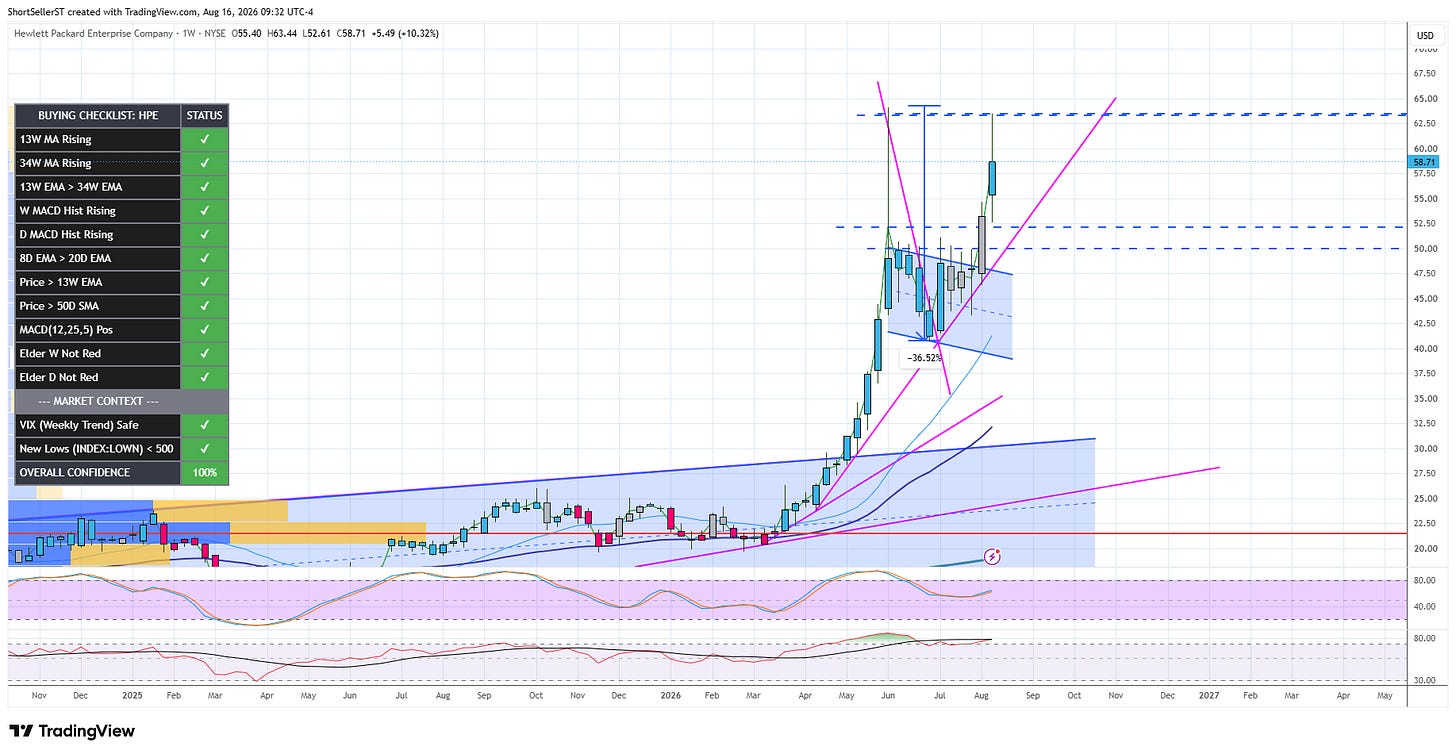Click the TradingView logo
The width and height of the screenshot is (1456, 755).
[x=71, y=731]
